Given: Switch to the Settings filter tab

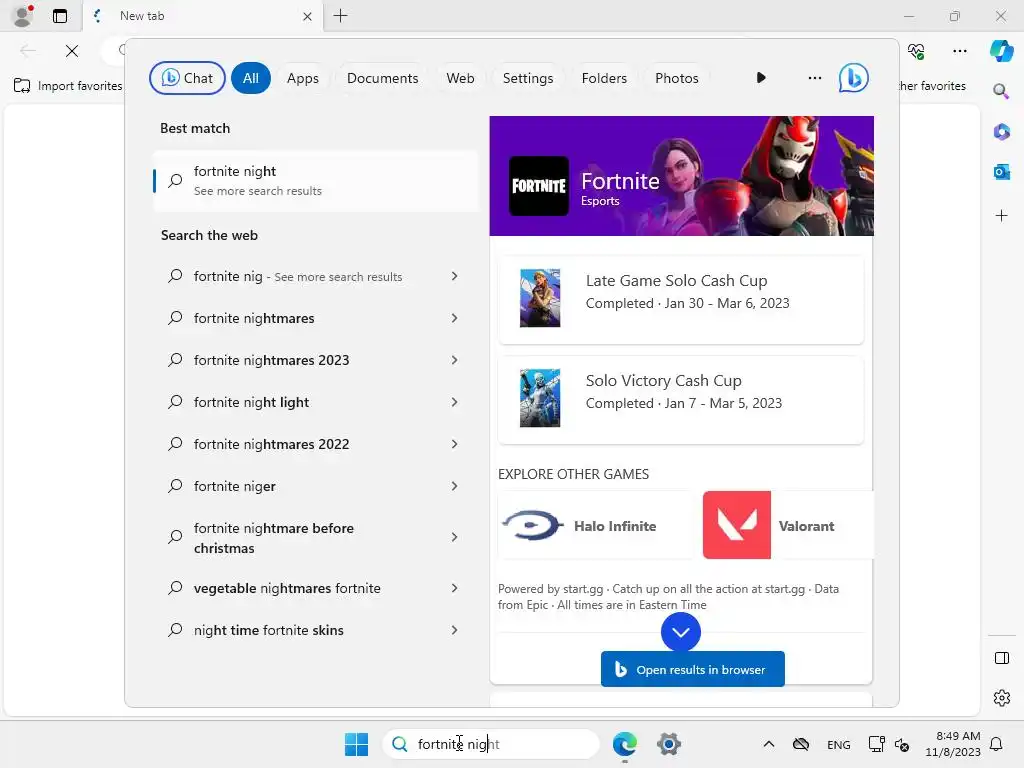Looking at the screenshot, I should point(528,78).
